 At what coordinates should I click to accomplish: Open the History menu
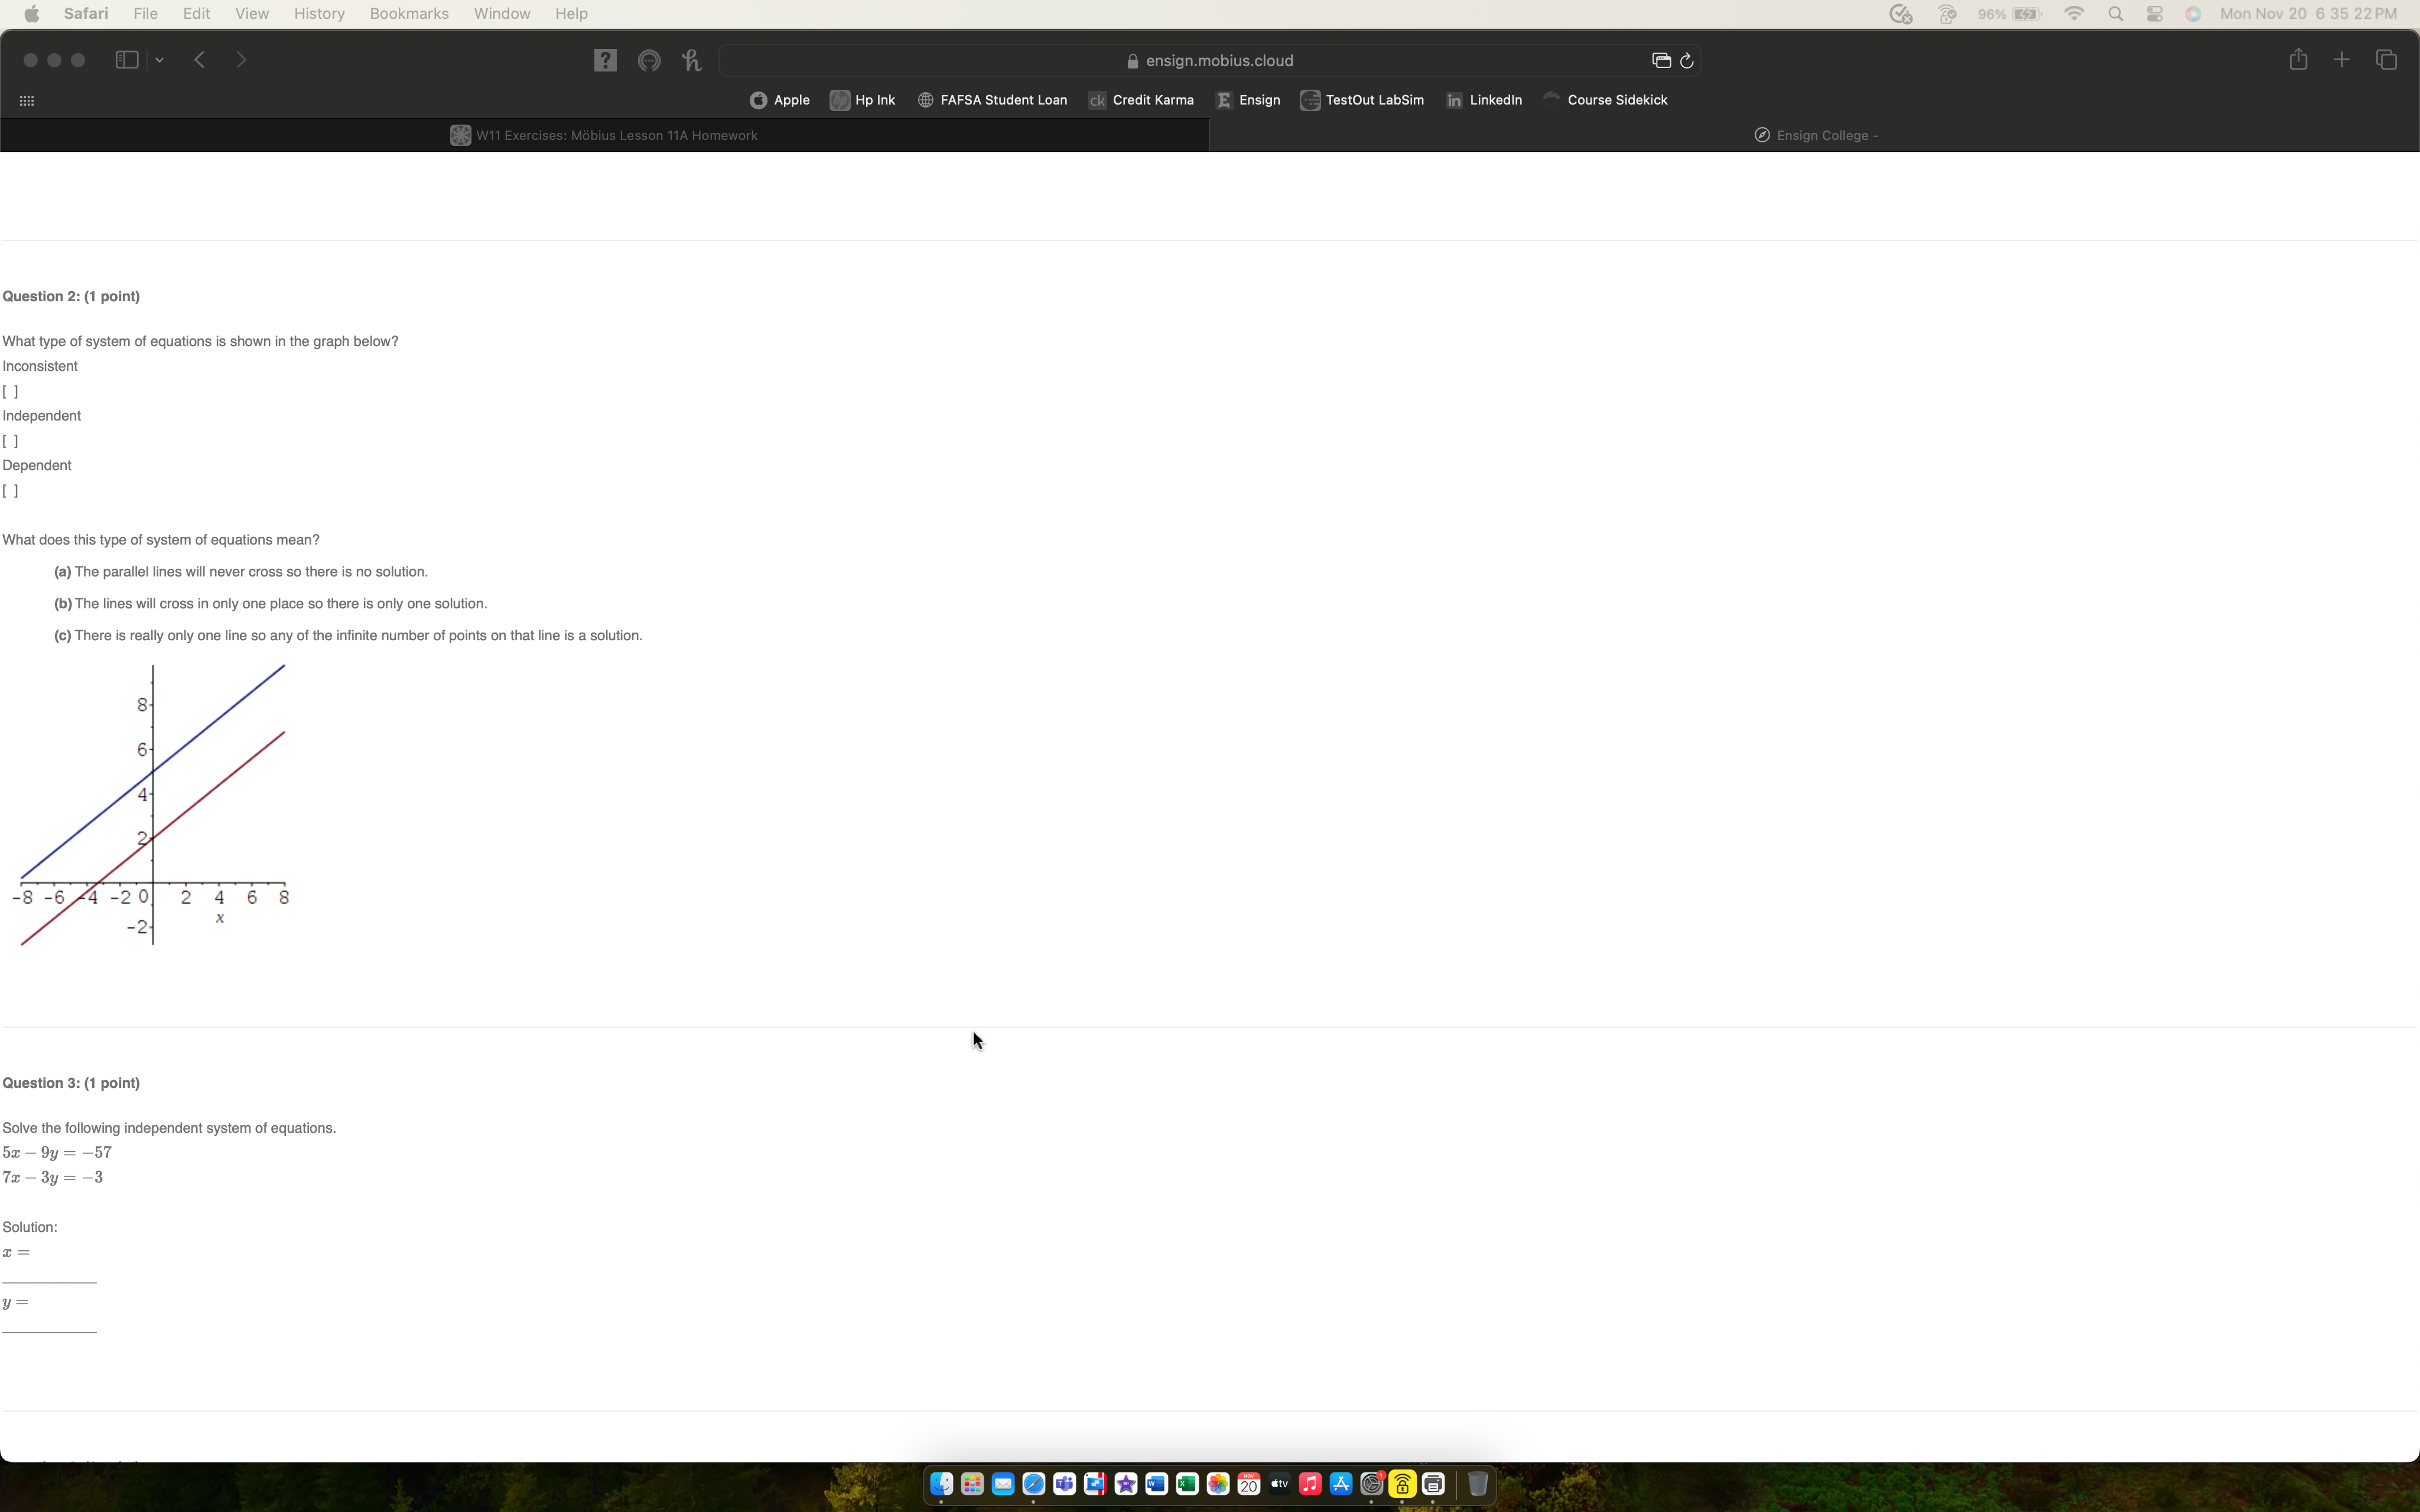[318, 13]
